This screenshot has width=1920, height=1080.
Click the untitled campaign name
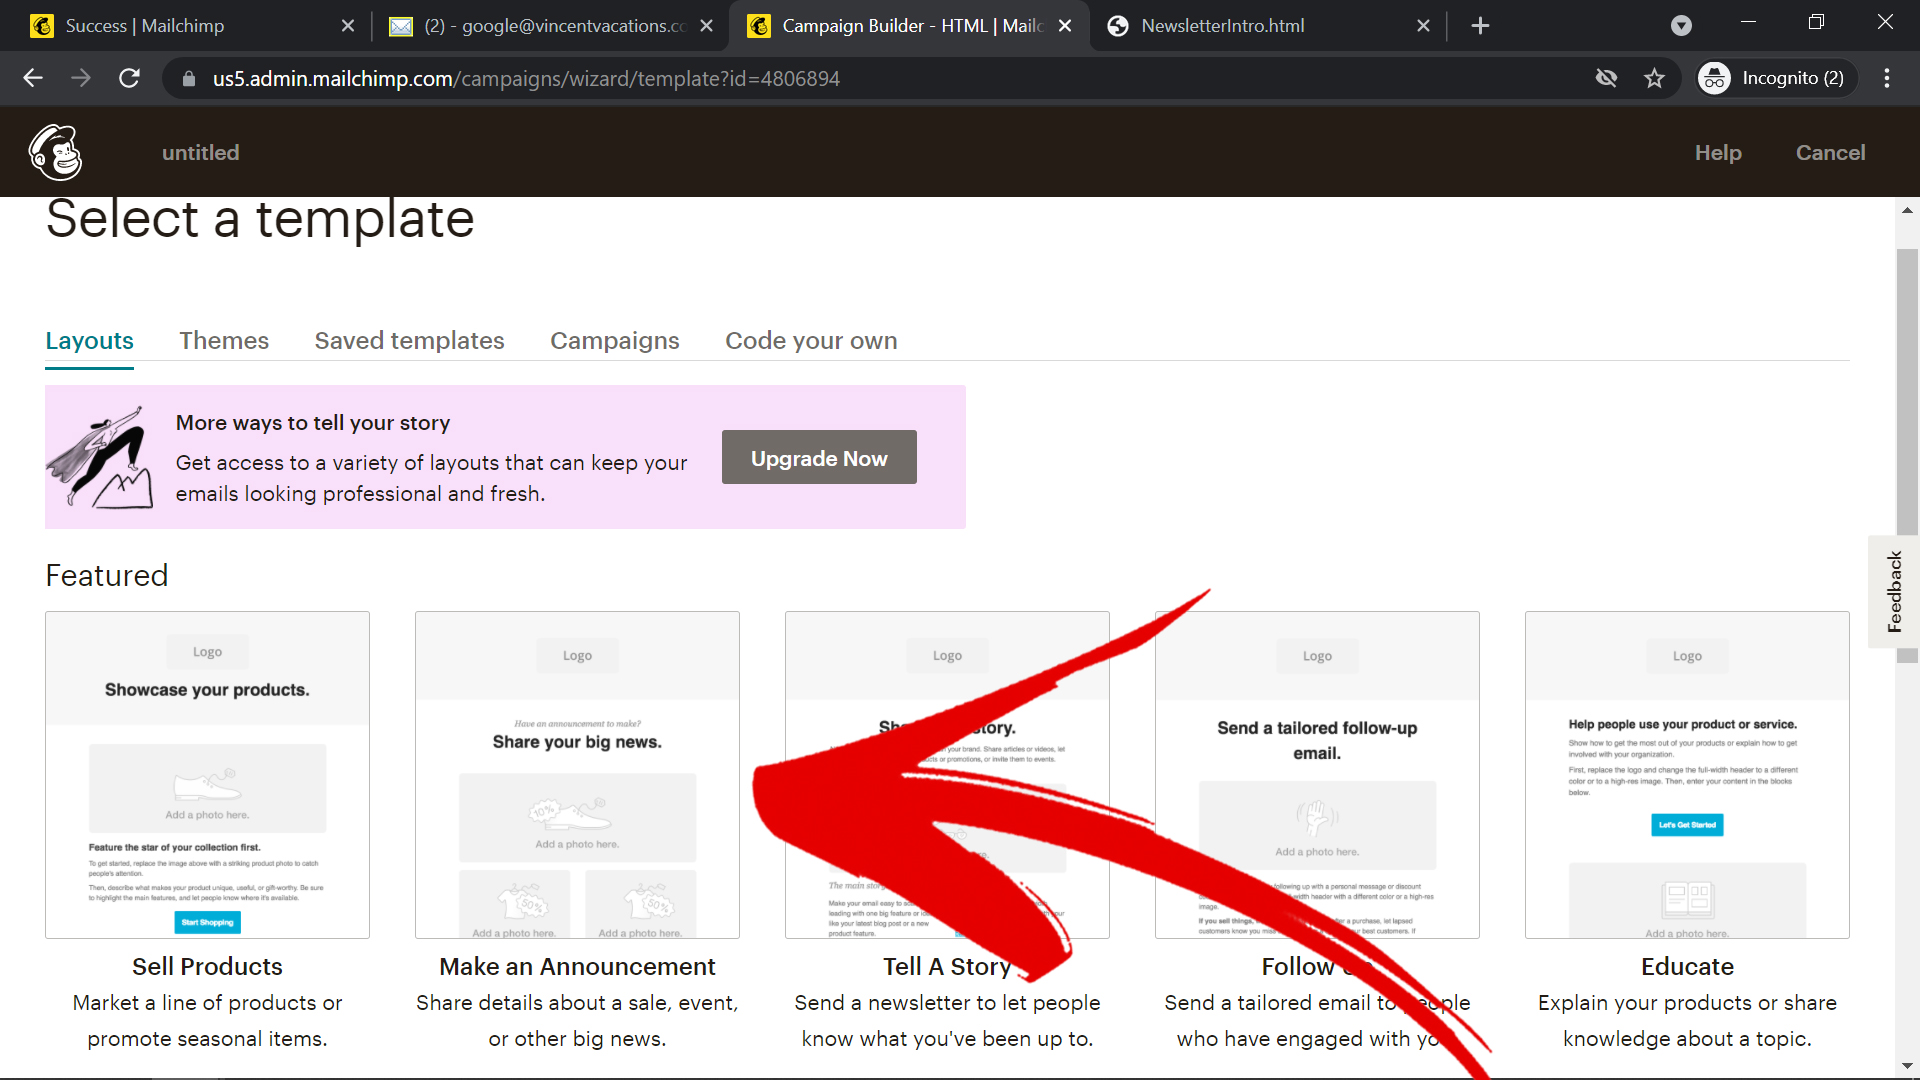(x=200, y=153)
